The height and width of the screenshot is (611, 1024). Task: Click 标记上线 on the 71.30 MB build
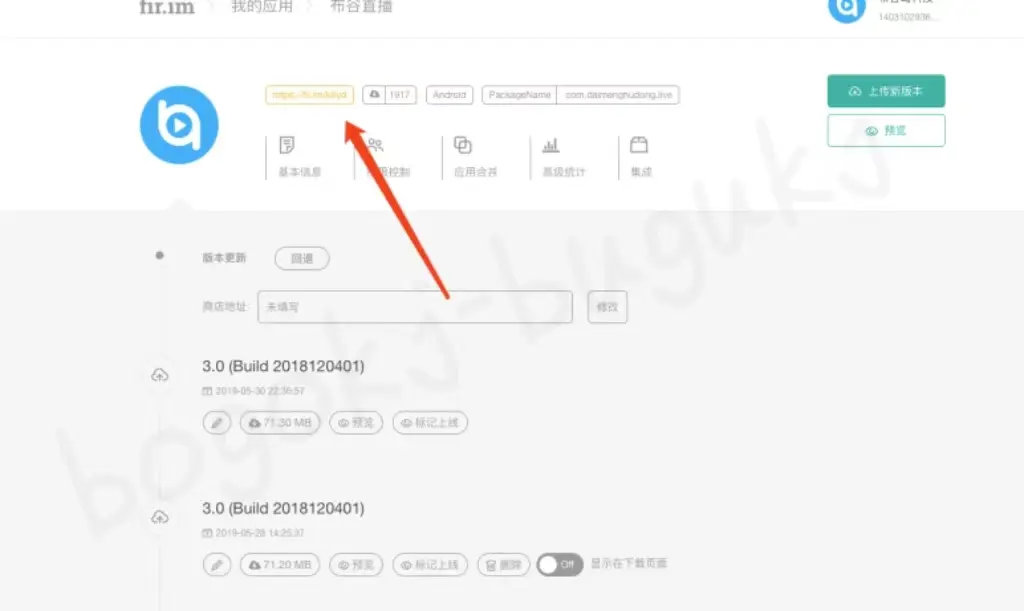(x=430, y=423)
